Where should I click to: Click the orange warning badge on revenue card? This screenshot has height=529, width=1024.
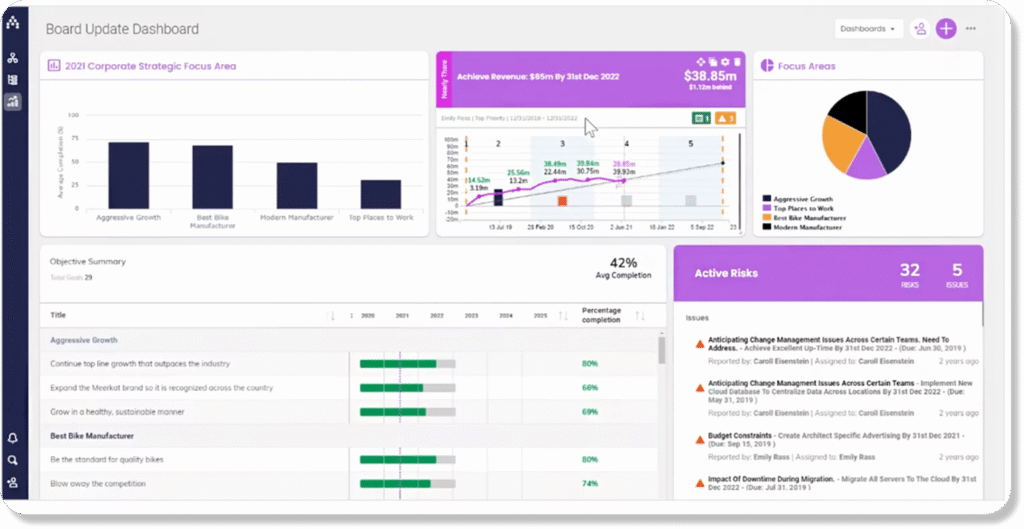(x=727, y=119)
